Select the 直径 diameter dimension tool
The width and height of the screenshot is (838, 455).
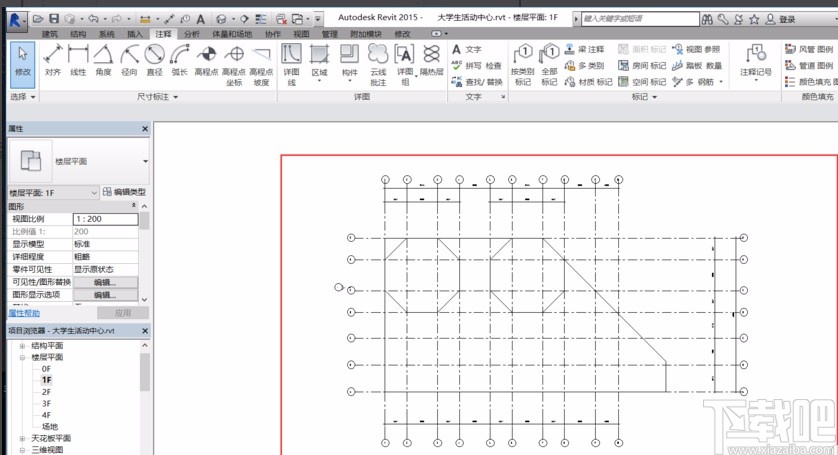pyautogui.click(x=154, y=60)
